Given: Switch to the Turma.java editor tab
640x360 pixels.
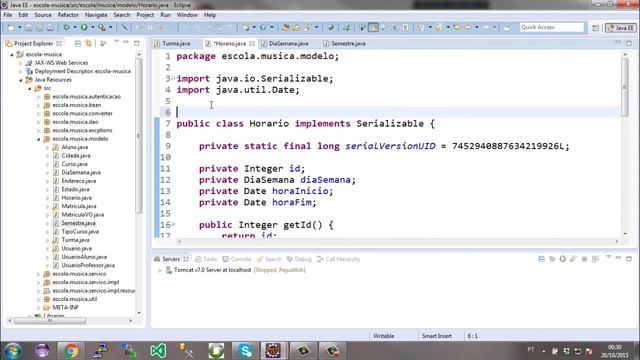Looking at the screenshot, I should [x=176, y=43].
